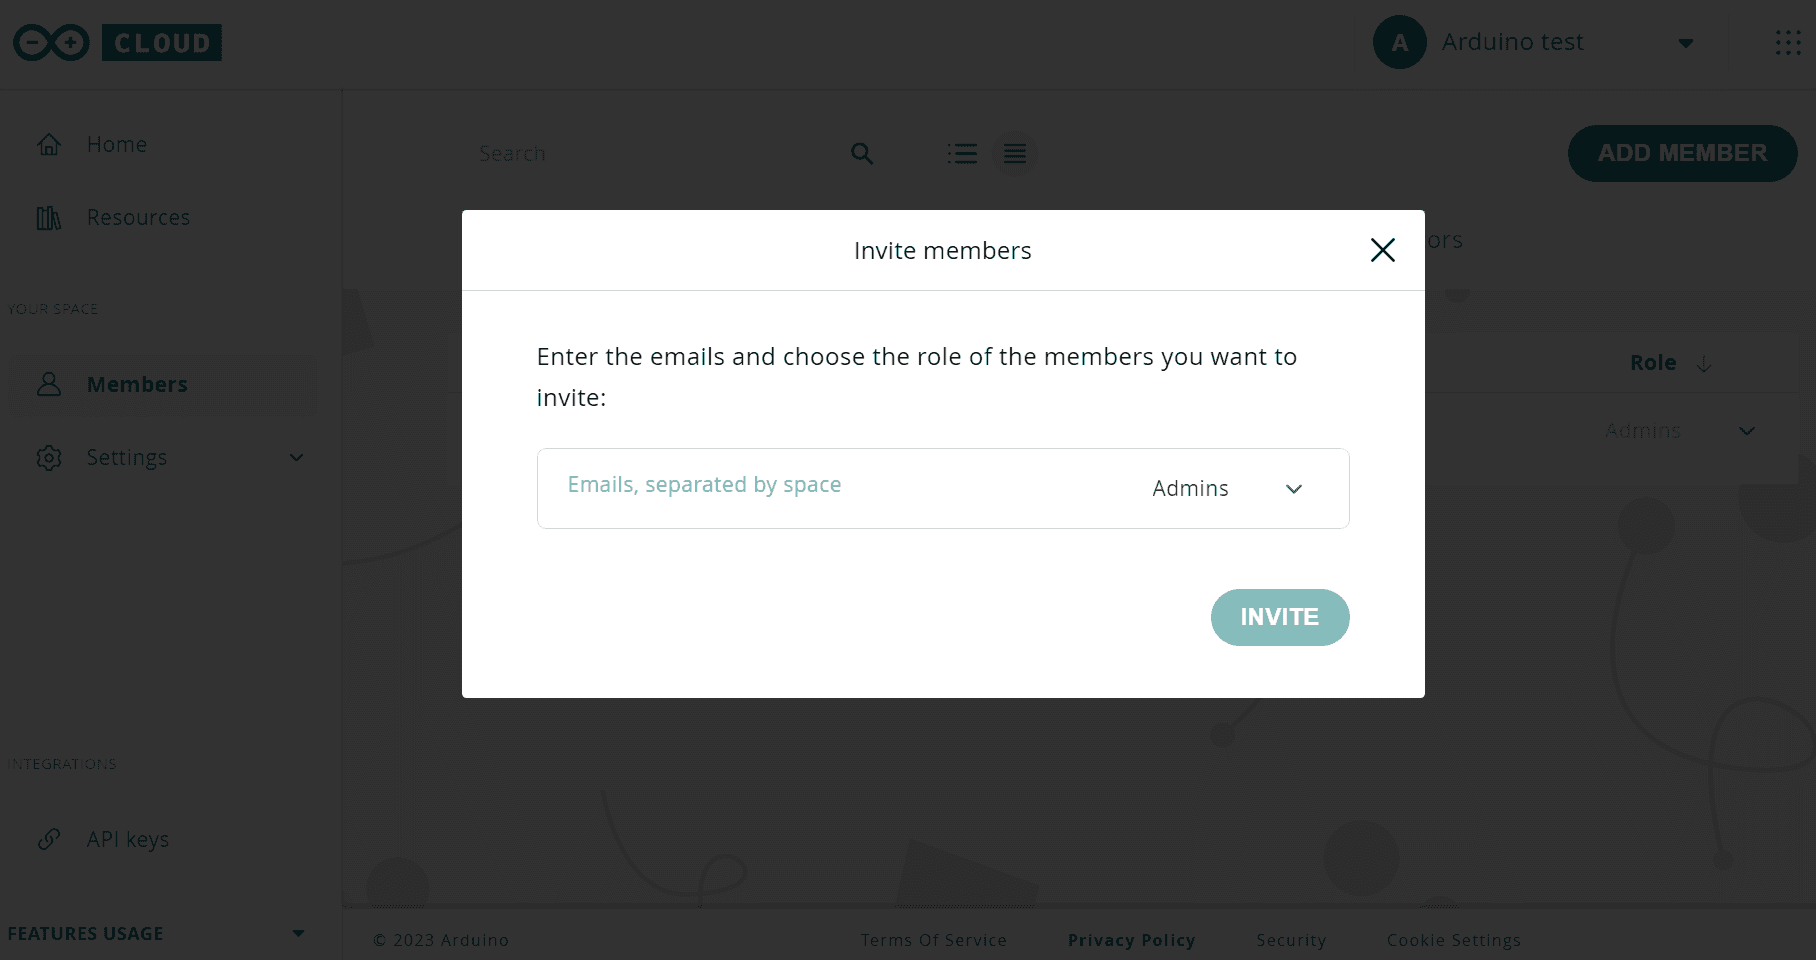Image resolution: width=1816 pixels, height=960 pixels.
Task: Click the Settings gear icon
Action: click(49, 458)
